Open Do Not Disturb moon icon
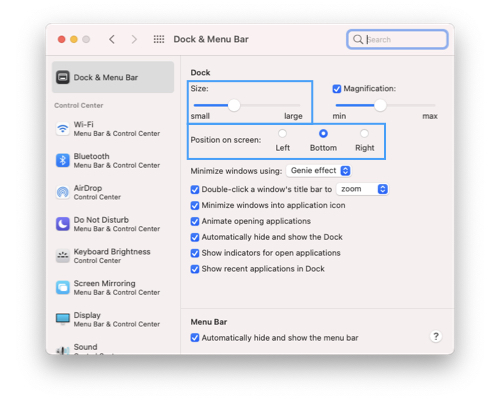Screen dimensions: 500x400 point(63,224)
